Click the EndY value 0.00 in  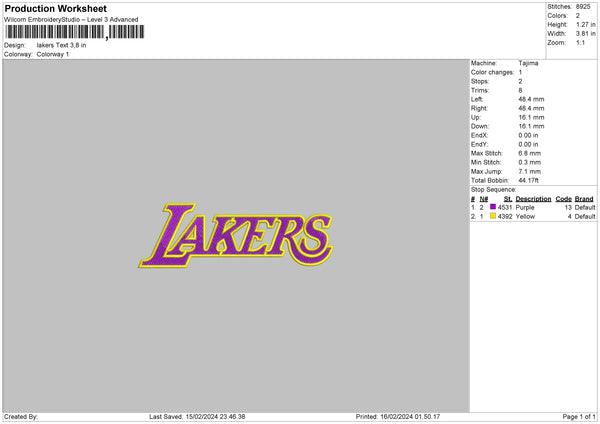coord(528,144)
